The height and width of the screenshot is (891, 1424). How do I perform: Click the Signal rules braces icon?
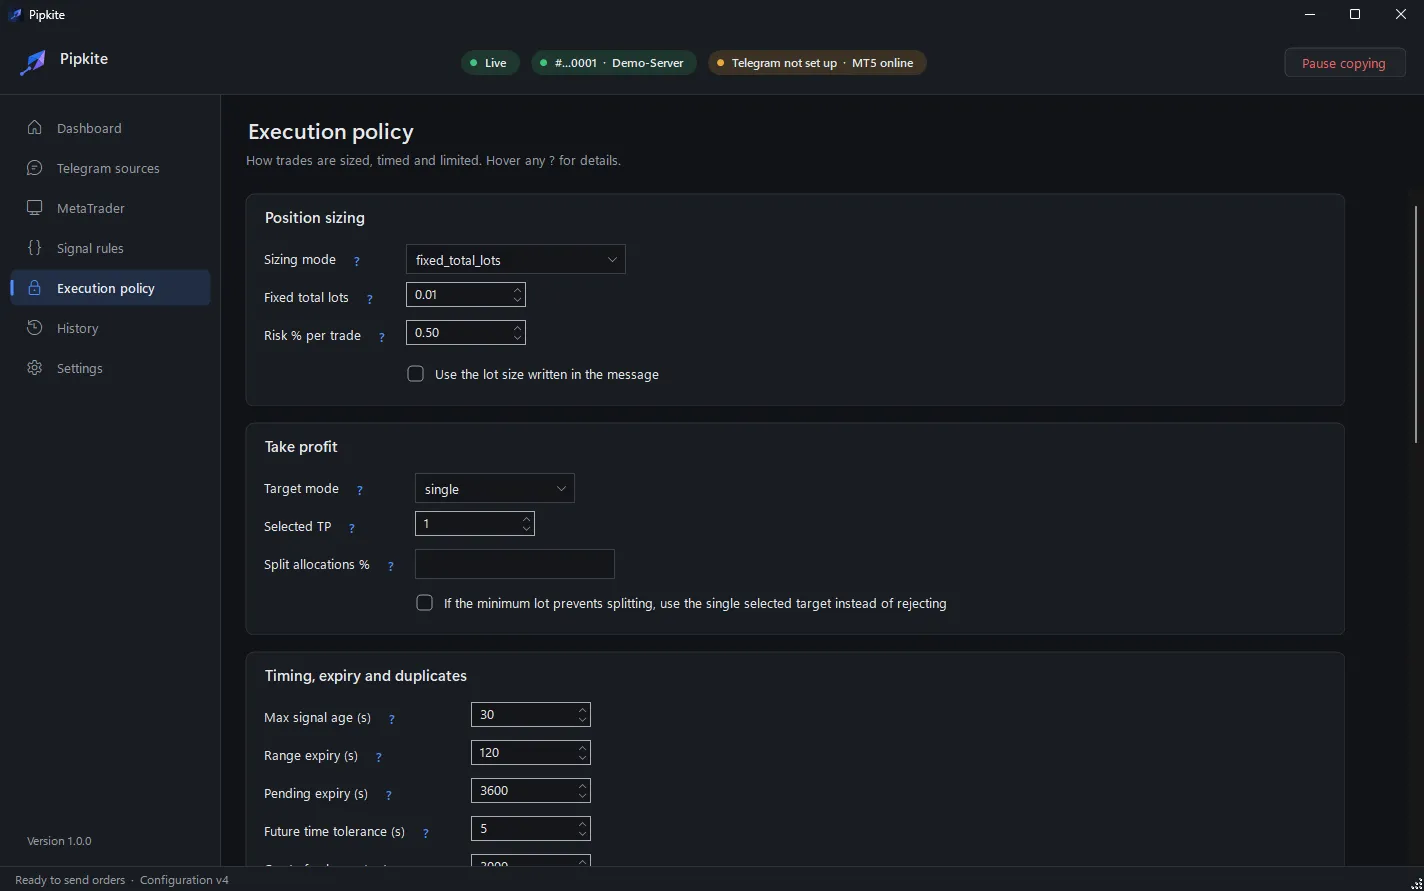pyautogui.click(x=35, y=248)
